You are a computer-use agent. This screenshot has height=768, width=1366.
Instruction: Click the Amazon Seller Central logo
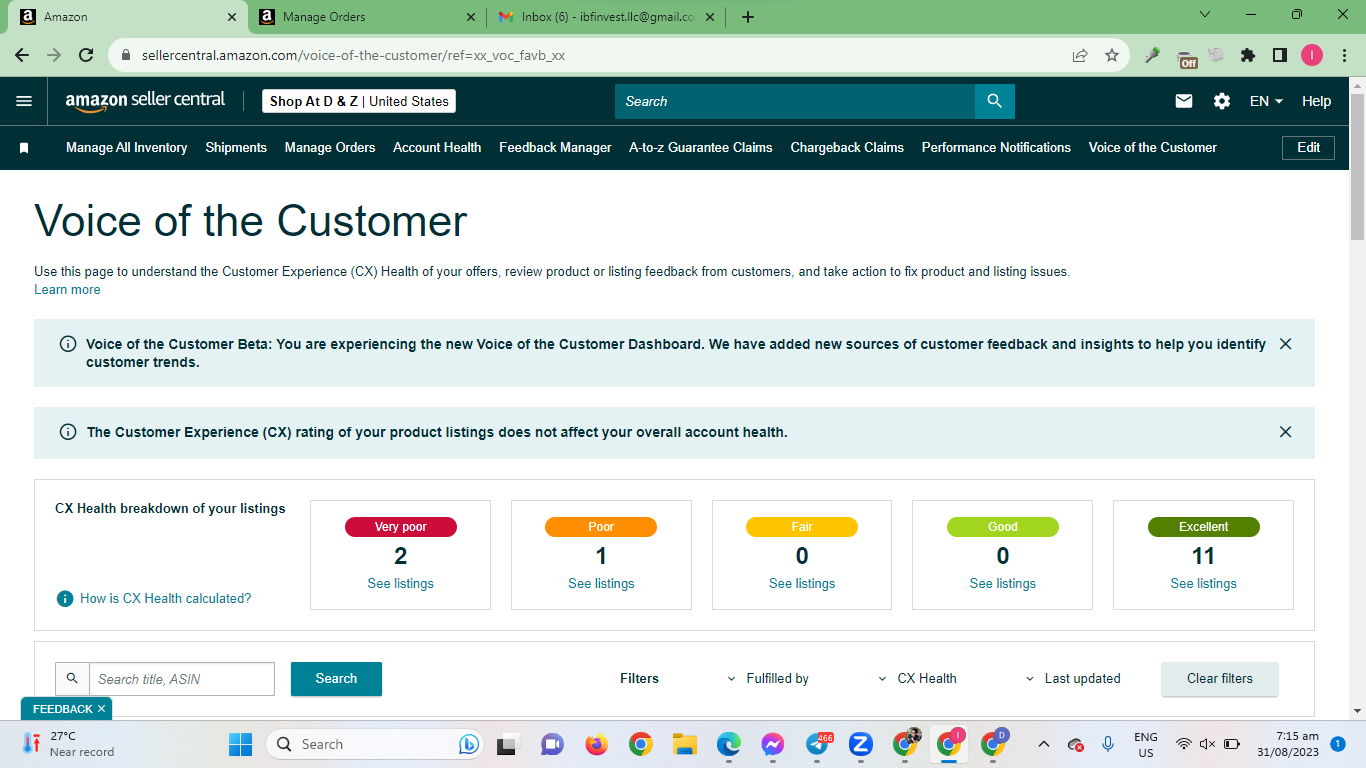pyautogui.click(x=146, y=100)
